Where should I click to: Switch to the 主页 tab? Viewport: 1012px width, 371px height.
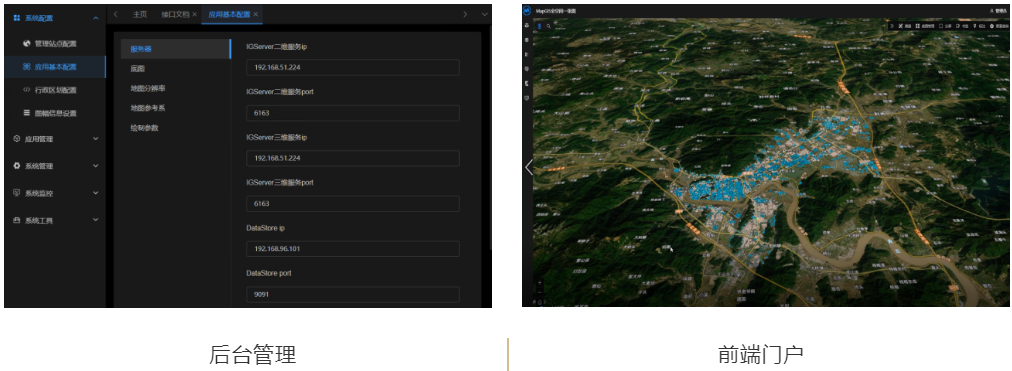click(139, 14)
